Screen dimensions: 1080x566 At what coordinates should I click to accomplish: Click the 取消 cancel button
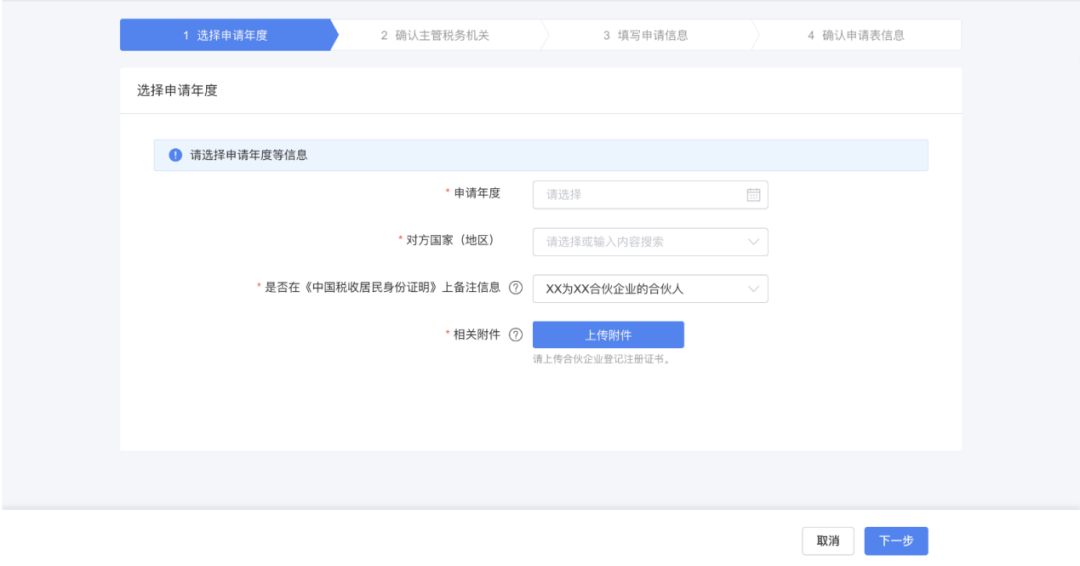pyautogui.click(x=827, y=541)
